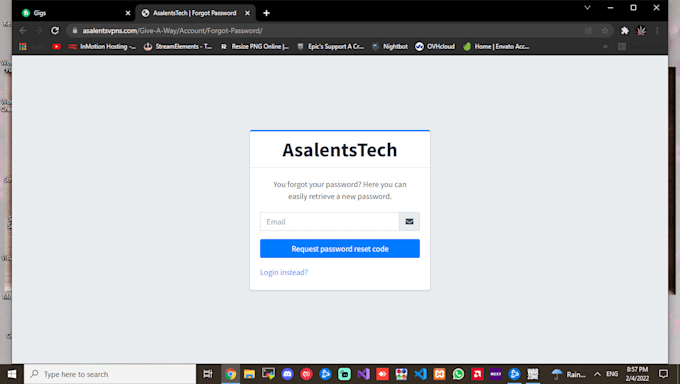Viewport: 680px width, 384px height.
Task: Open File Explorer from taskbar
Action: pyautogui.click(x=249, y=374)
